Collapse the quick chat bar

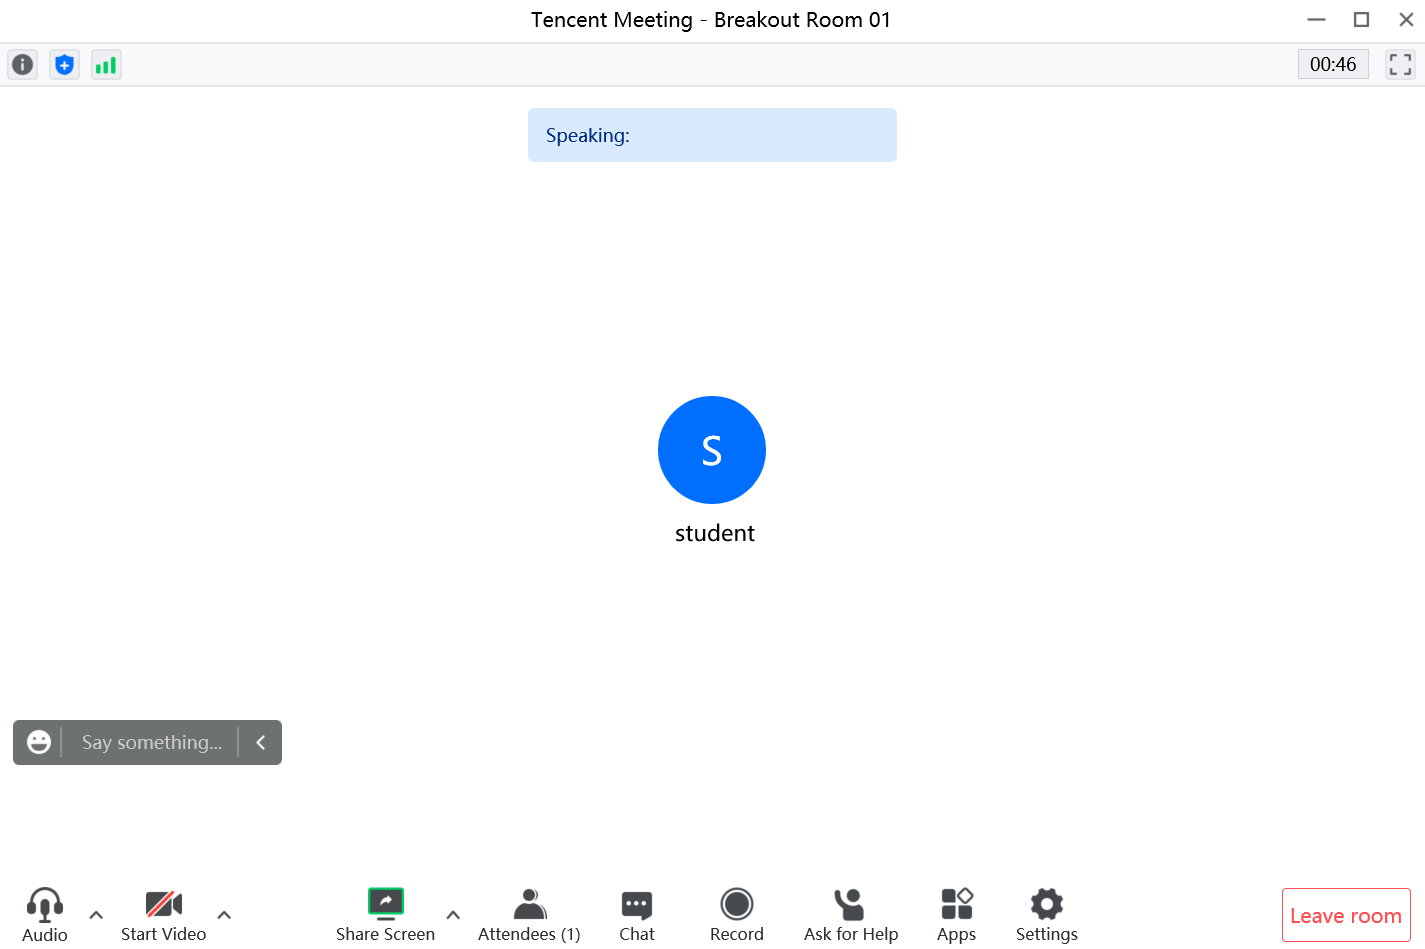click(260, 742)
